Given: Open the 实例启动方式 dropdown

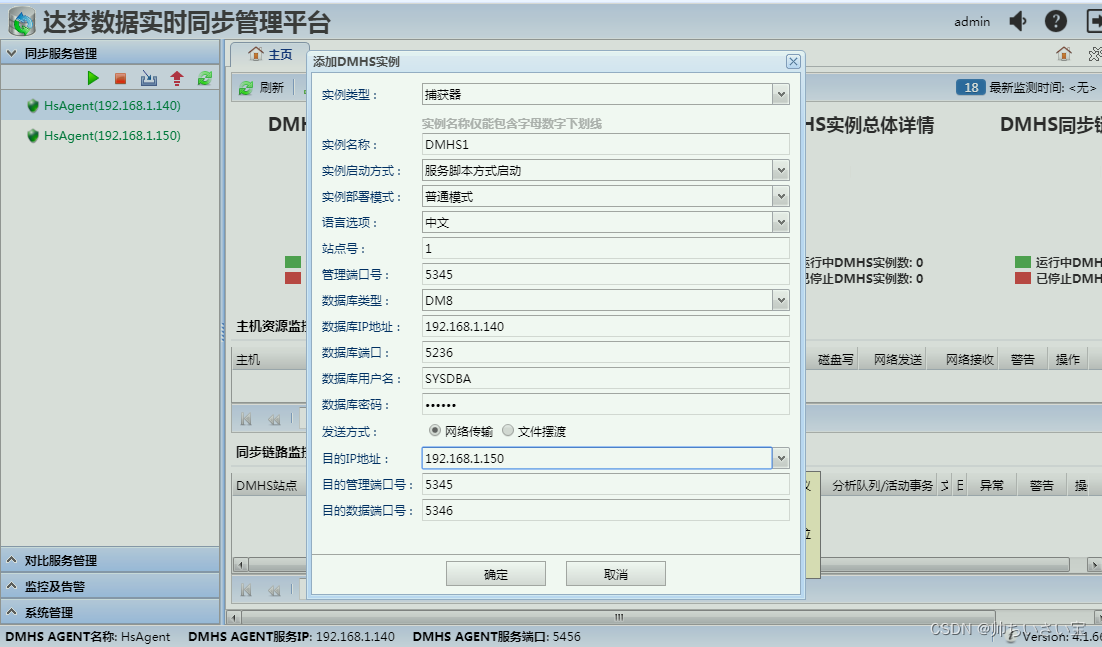Looking at the screenshot, I should pos(780,170).
